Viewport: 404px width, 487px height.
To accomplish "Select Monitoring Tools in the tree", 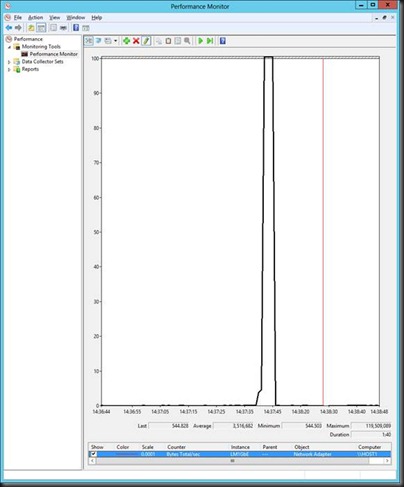I will pyautogui.click(x=41, y=47).
